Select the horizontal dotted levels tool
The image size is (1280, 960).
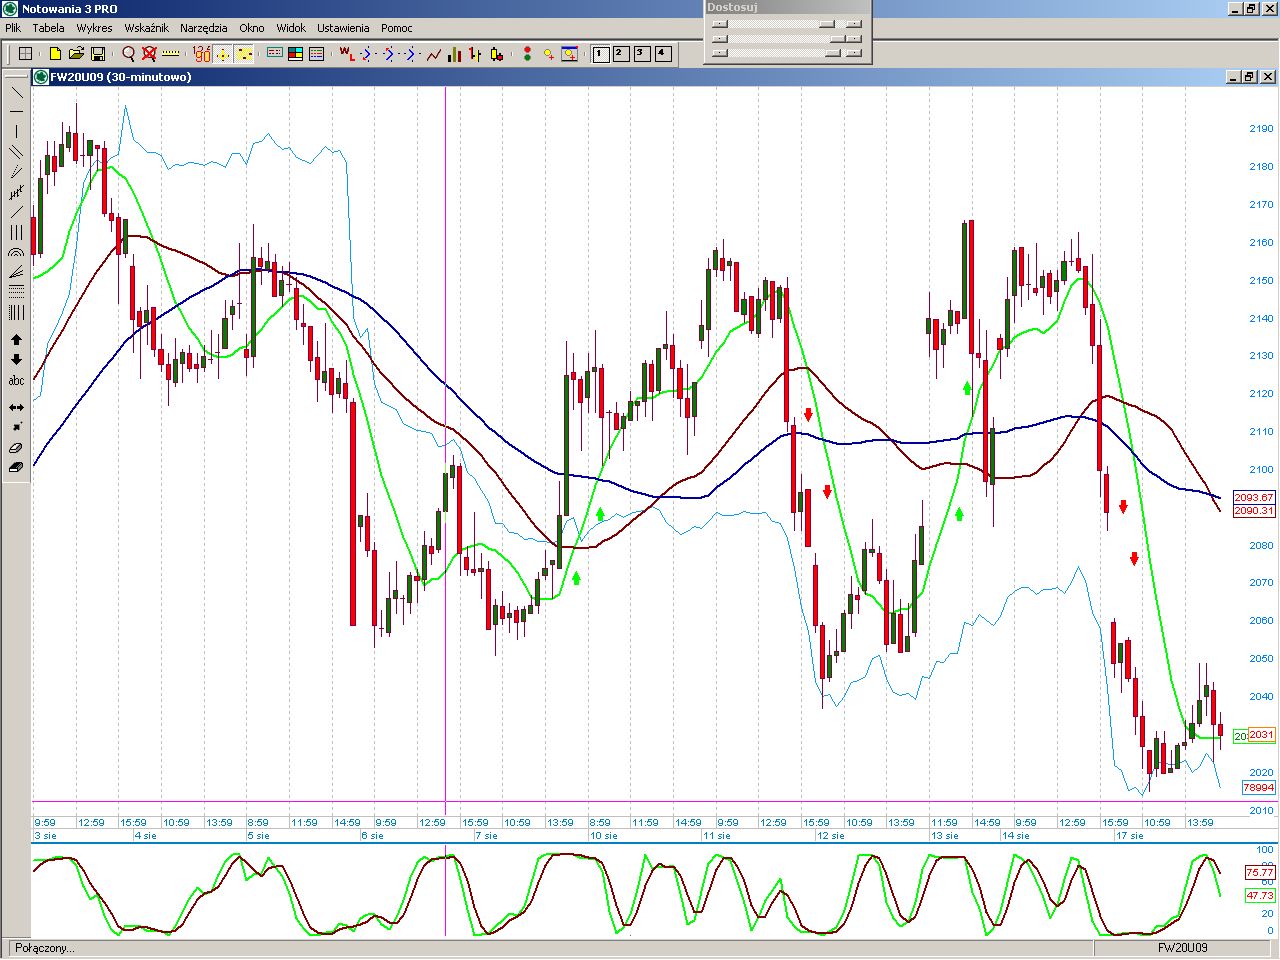coord(17,292)
